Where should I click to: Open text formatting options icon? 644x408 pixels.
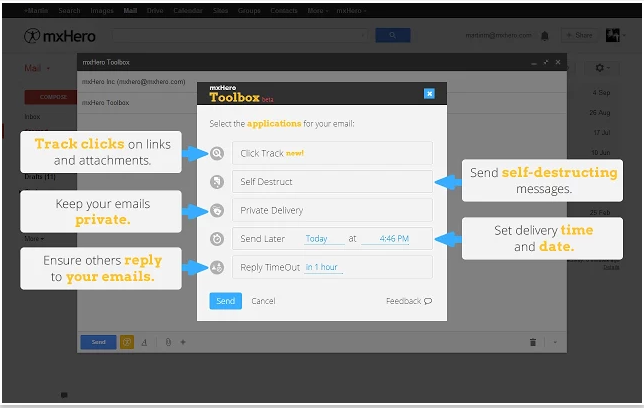pyautogui.click(x=144, y=342)
